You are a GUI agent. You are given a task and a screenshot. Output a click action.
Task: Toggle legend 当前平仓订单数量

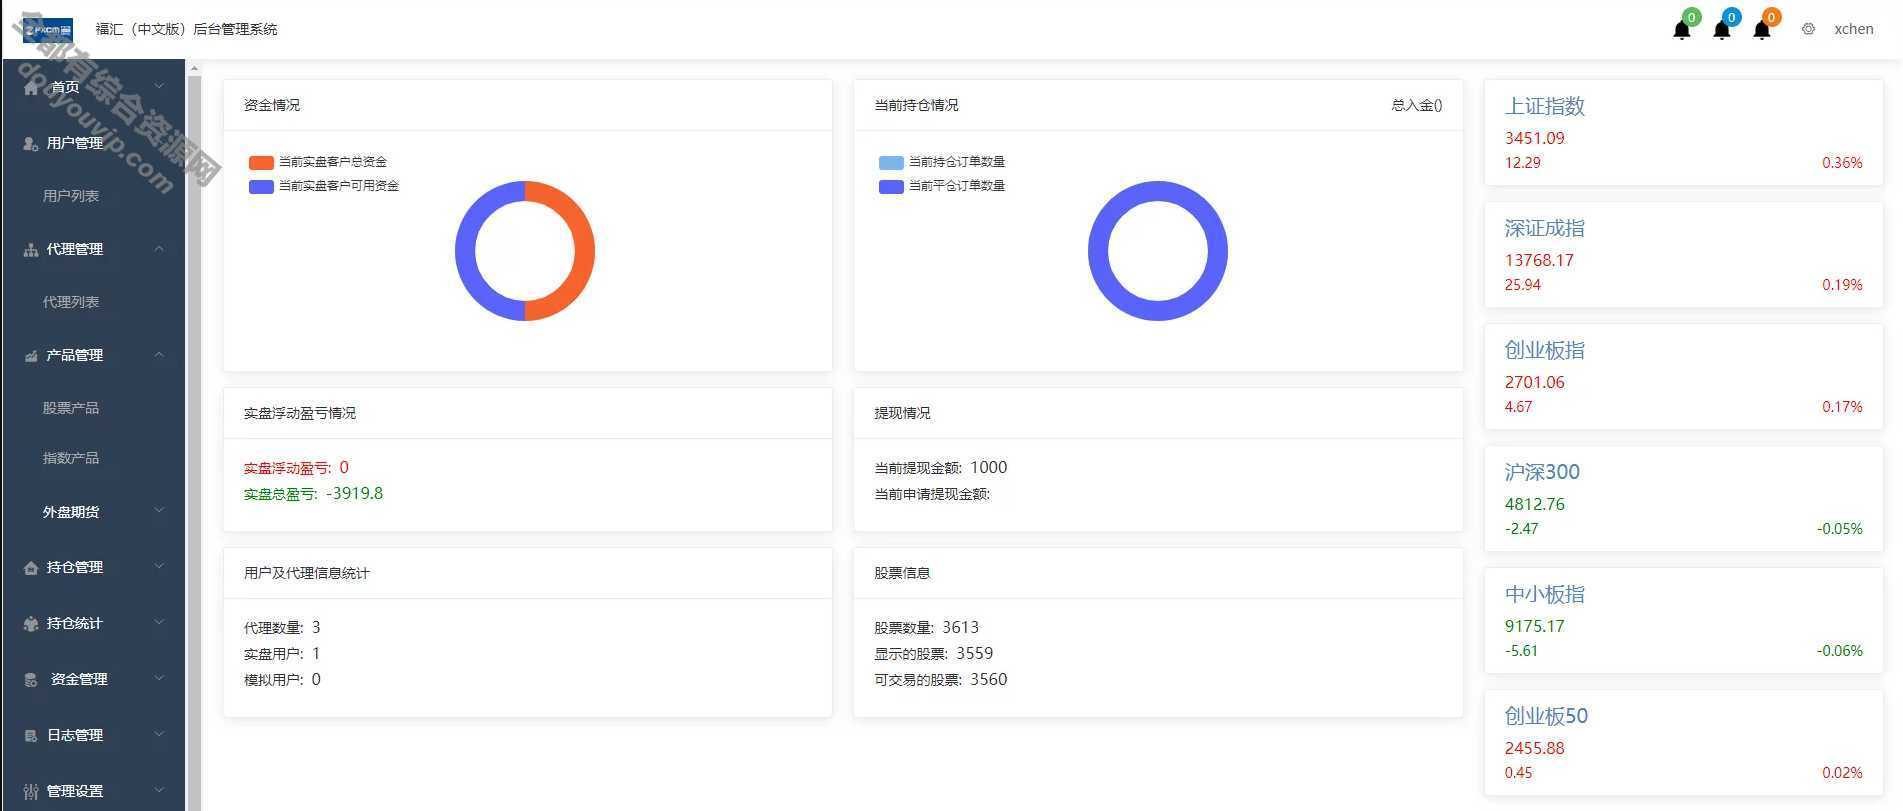(x=942, y=186)
